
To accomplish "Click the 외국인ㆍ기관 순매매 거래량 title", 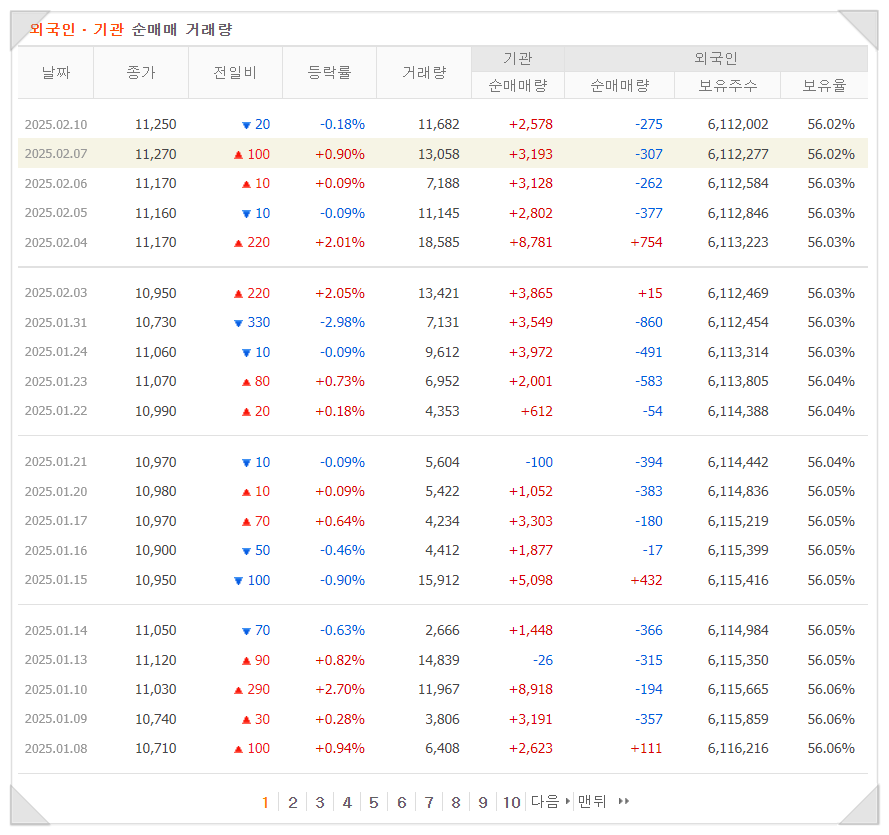I will pos(131,29).
